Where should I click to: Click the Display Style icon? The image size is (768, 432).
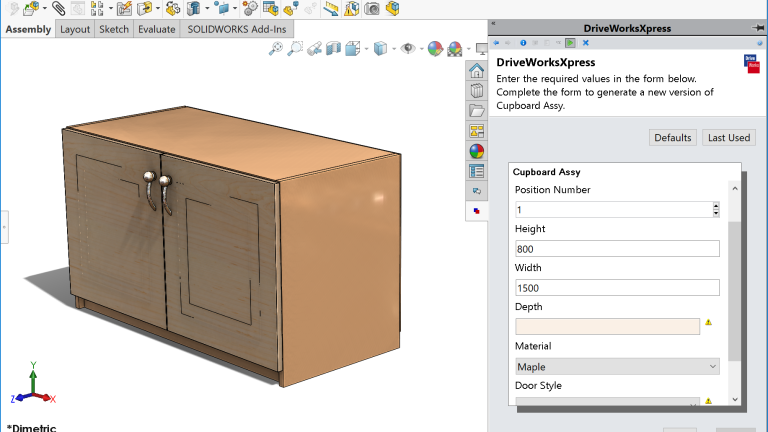pos(381,48)
